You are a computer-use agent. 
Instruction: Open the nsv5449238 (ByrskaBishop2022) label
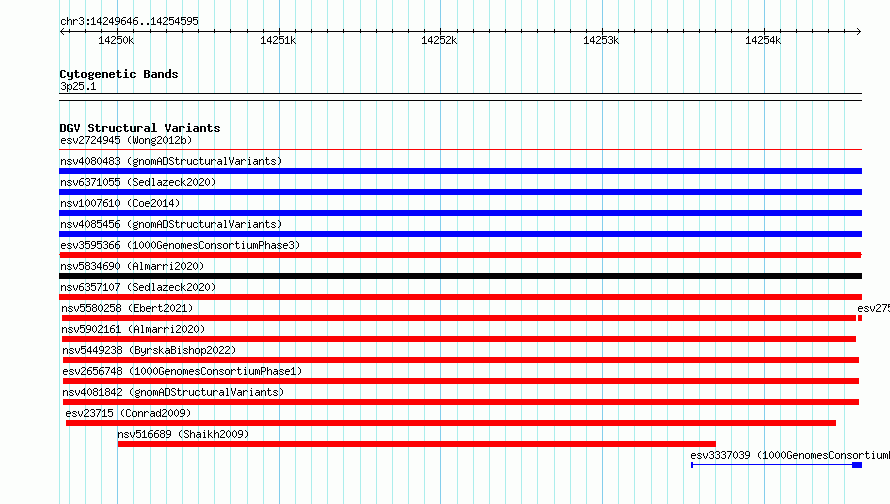149,350
